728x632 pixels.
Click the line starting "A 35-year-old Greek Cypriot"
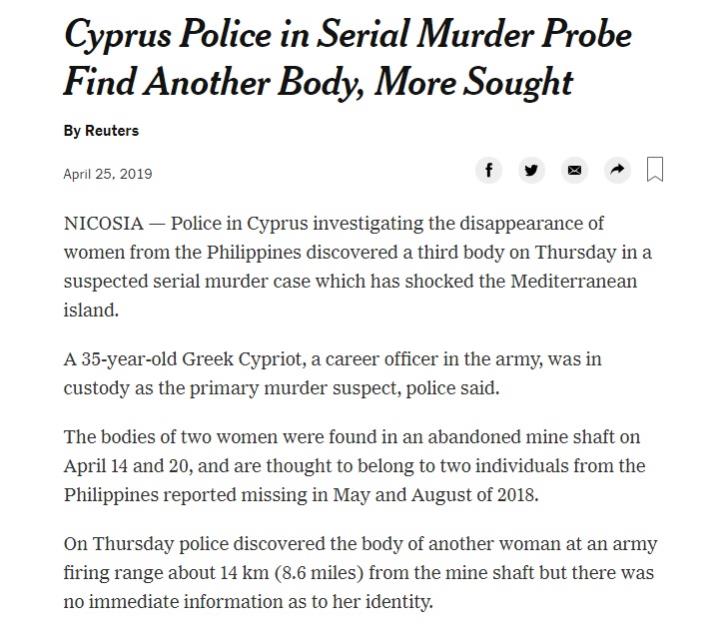point(332,359)
